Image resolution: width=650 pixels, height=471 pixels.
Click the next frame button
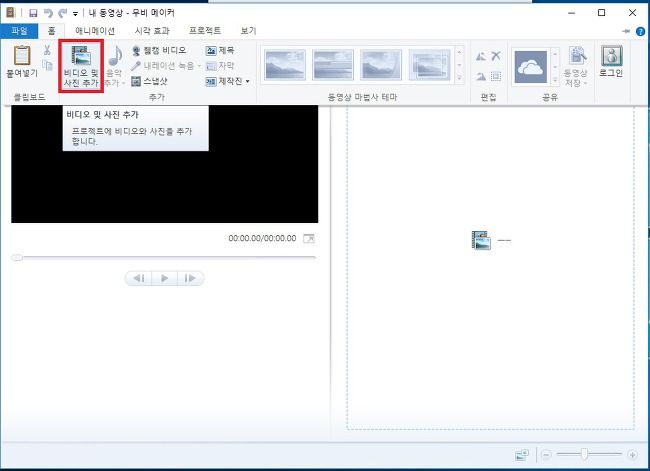click(x=190, y=278)
